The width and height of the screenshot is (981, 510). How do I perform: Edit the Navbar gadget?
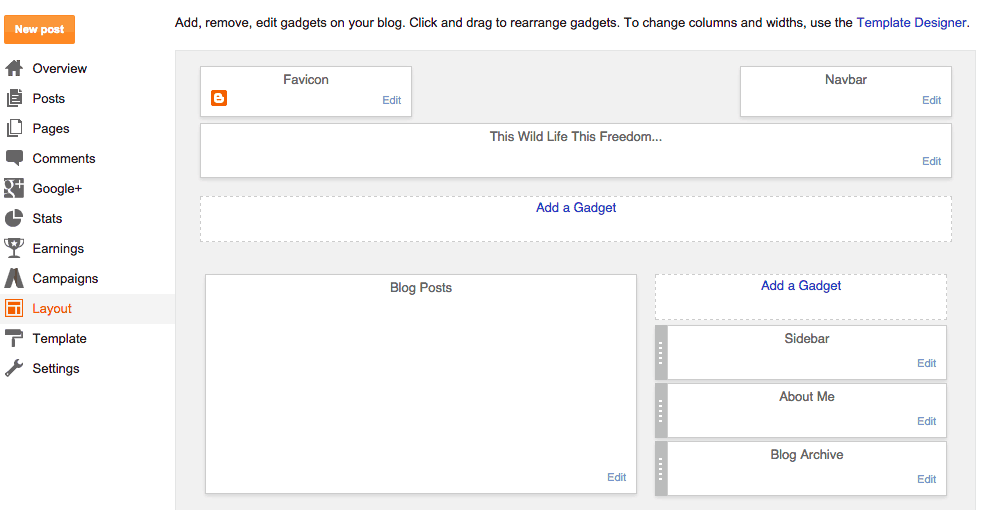tap(931, 100)
